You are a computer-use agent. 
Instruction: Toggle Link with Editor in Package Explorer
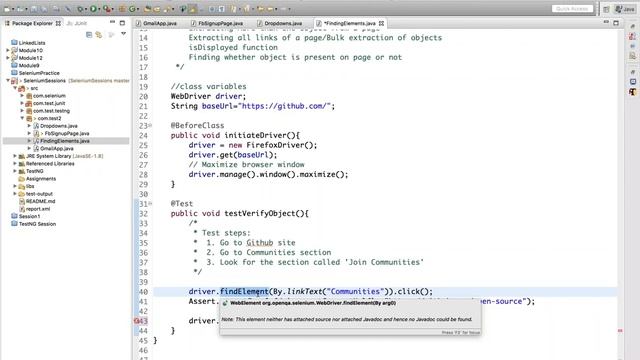[x=99, y=35]
